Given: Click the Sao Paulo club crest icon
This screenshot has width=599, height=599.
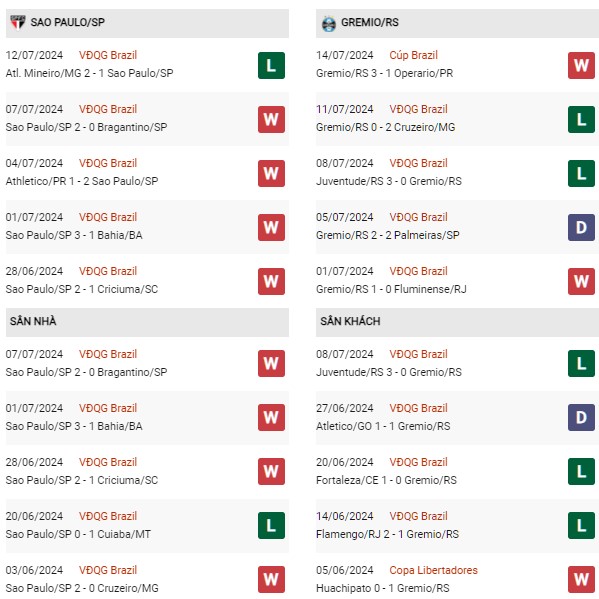Looking at the screenshot, I should tap(18, 23).
